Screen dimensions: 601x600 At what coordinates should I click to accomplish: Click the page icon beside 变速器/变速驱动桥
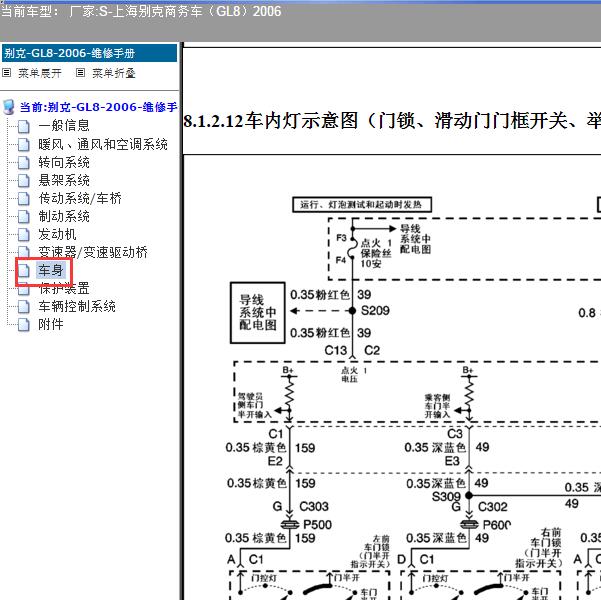23,252
